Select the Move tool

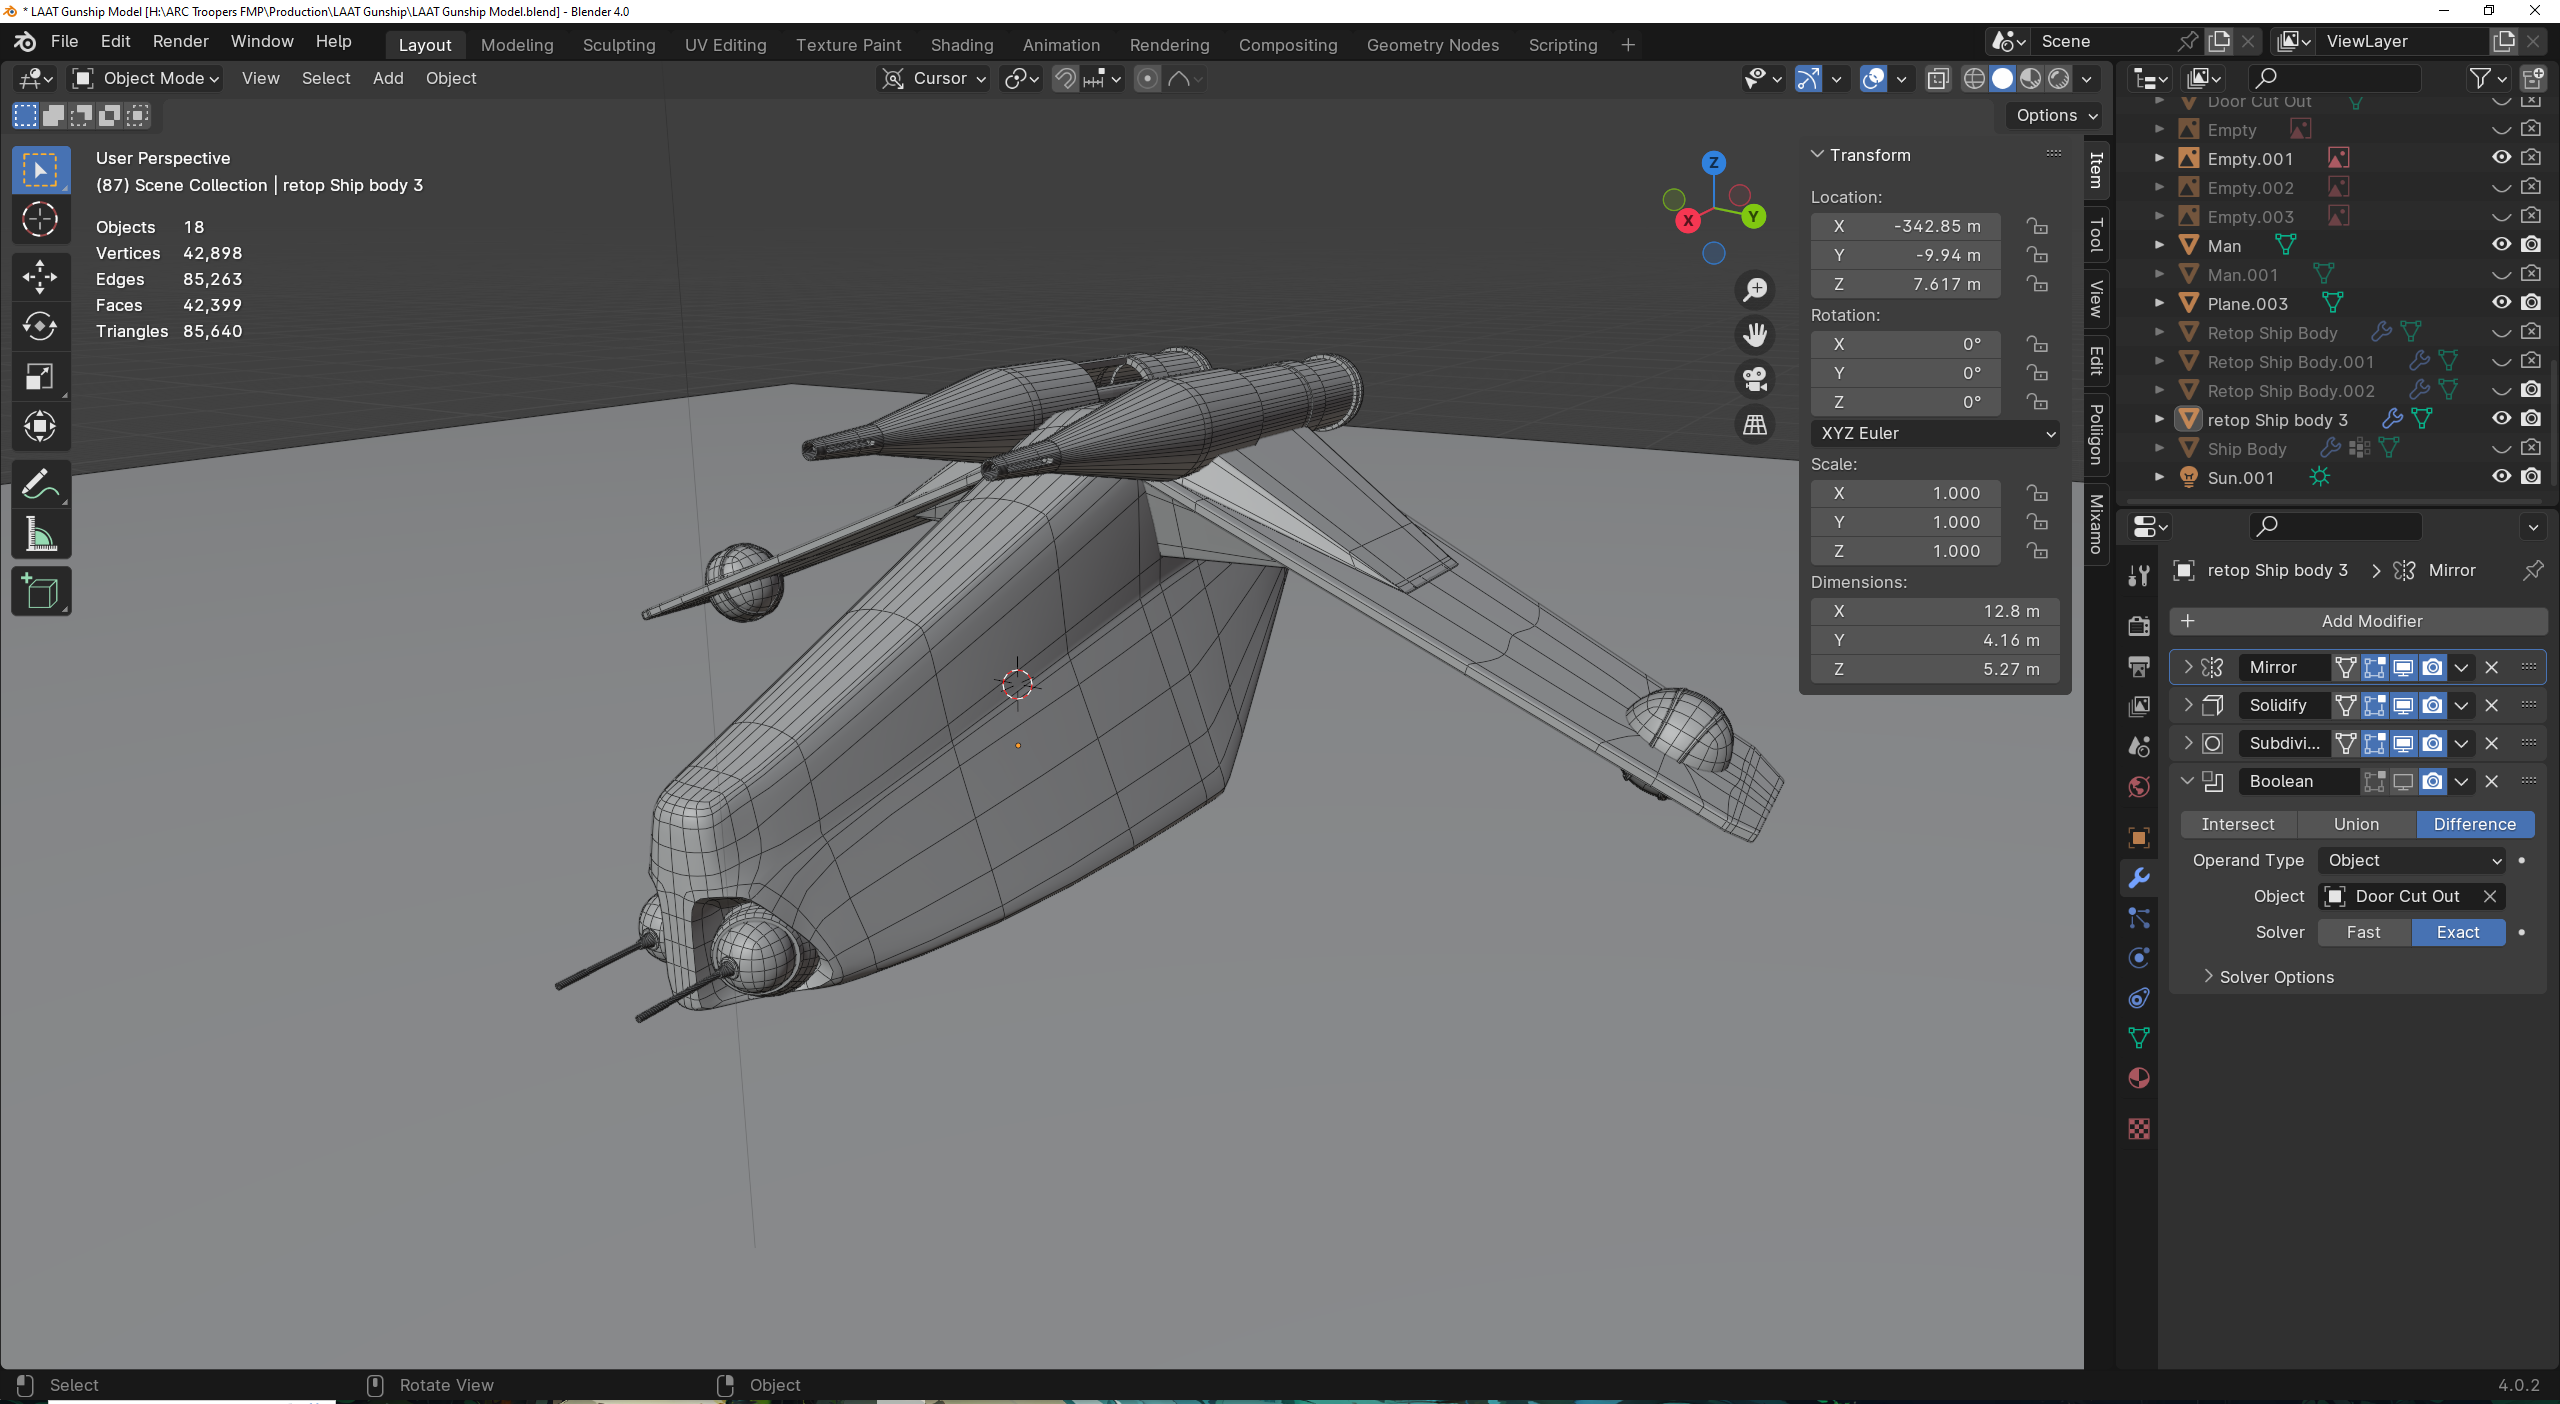pos(40,277)
